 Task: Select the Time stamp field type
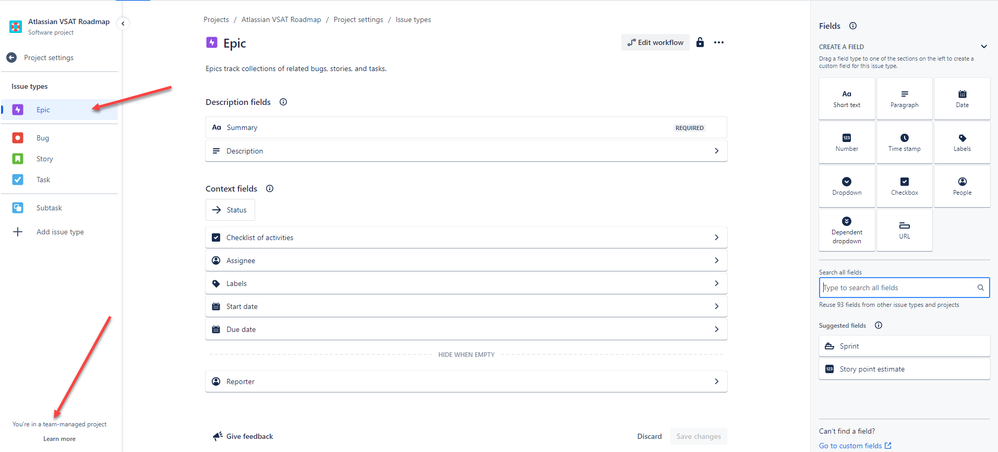tap(904, 143)
